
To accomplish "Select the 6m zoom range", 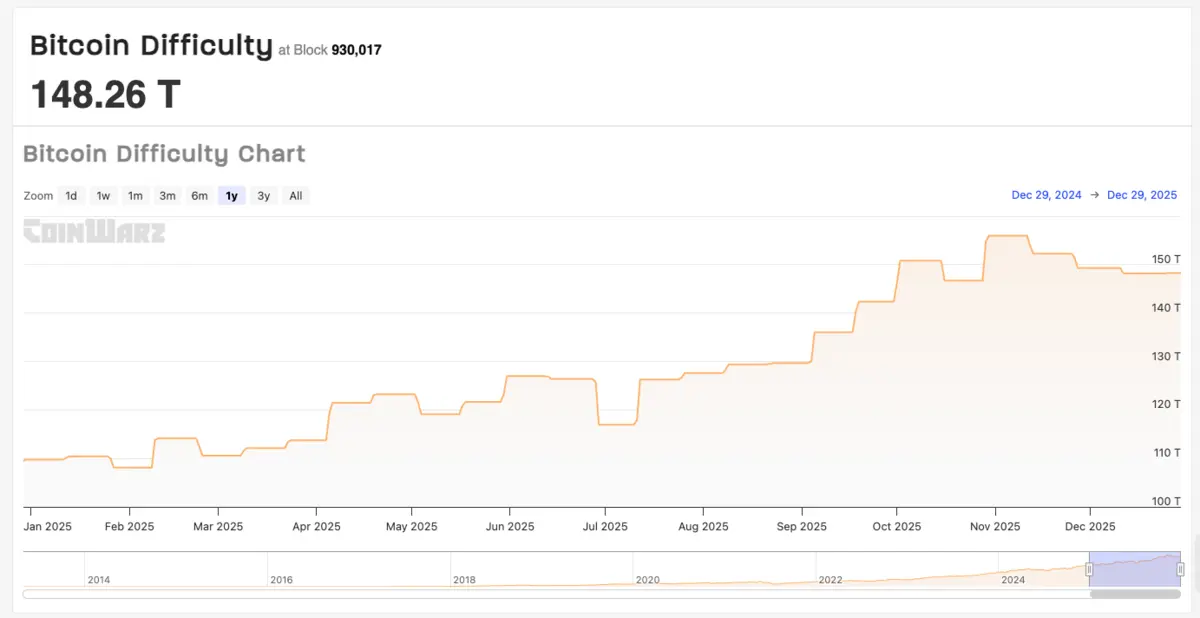I will [199, 195].
